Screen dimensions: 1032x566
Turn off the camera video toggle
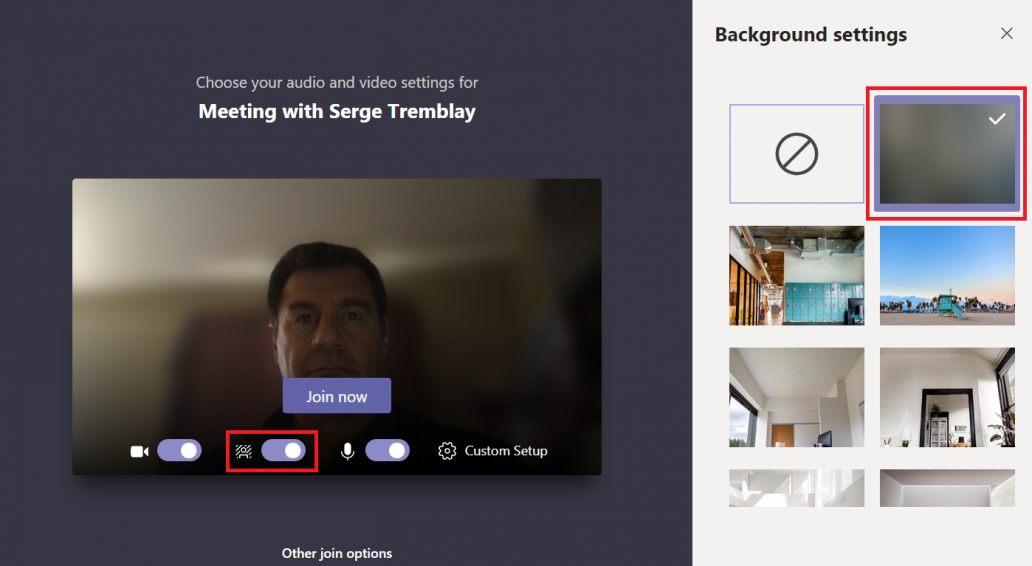pos(180,451)
